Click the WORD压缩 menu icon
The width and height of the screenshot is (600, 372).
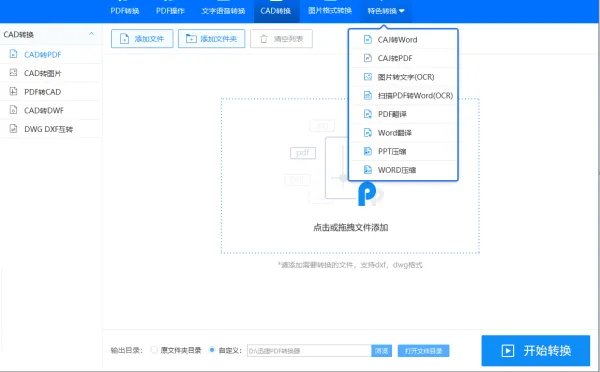pyautogui.click(x=367, y=170)
